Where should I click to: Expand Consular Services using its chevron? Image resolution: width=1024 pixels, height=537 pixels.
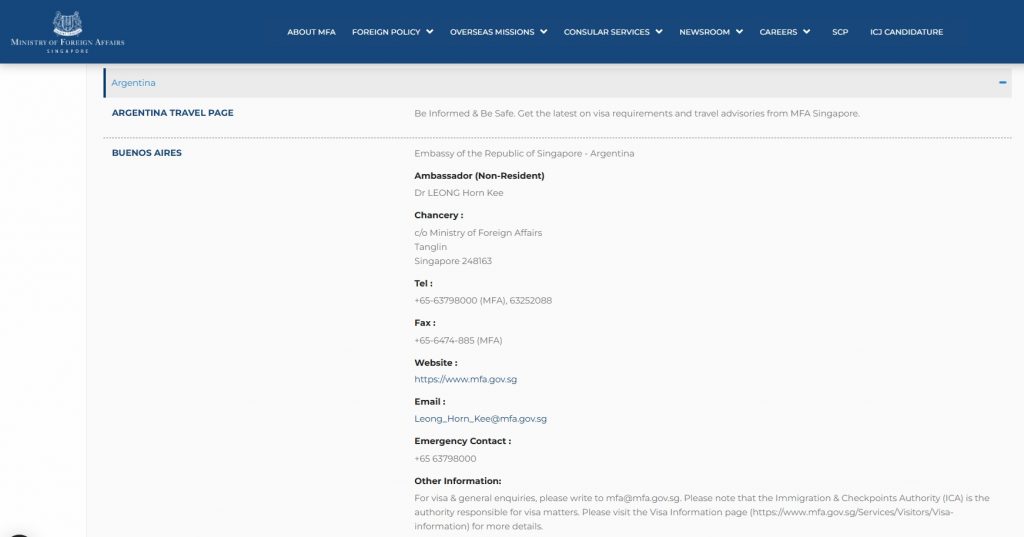pyautogui.click(x=659, y=32)
